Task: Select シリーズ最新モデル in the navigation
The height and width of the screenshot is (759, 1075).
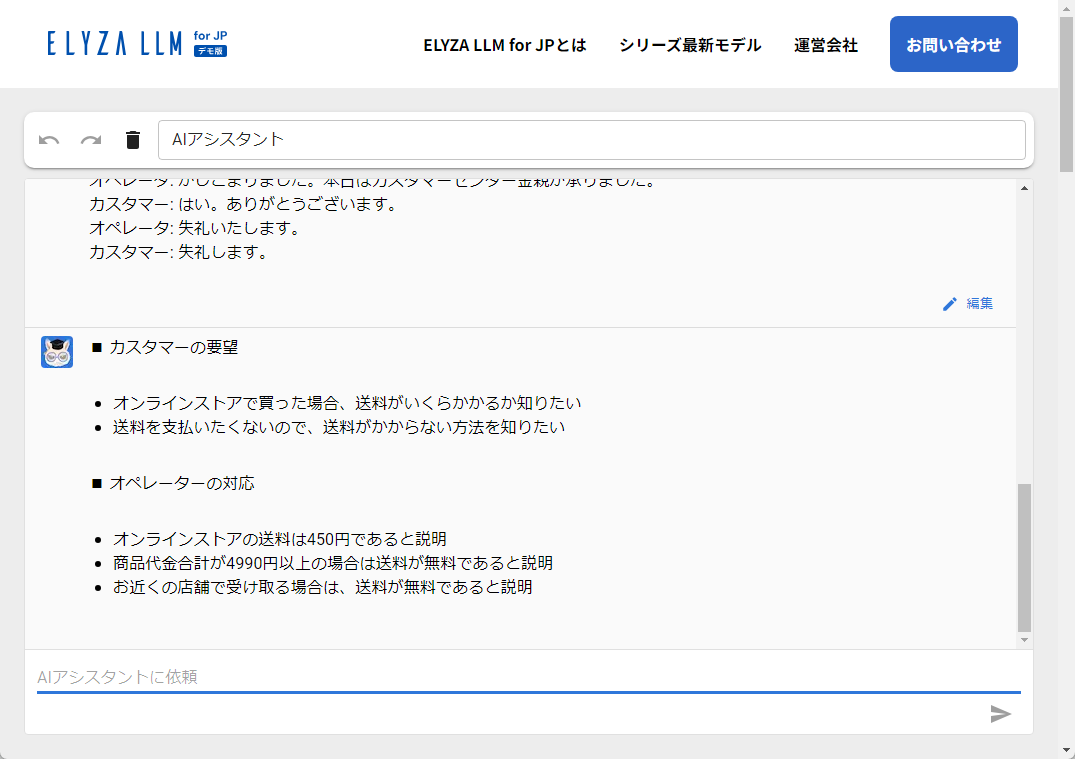Action: (x=688, y=45)
